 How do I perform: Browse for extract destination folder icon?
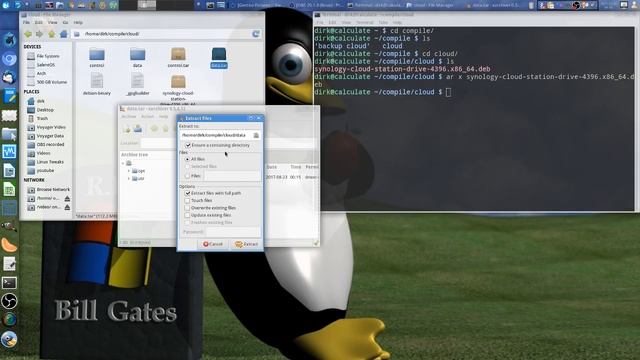(256, 135)
